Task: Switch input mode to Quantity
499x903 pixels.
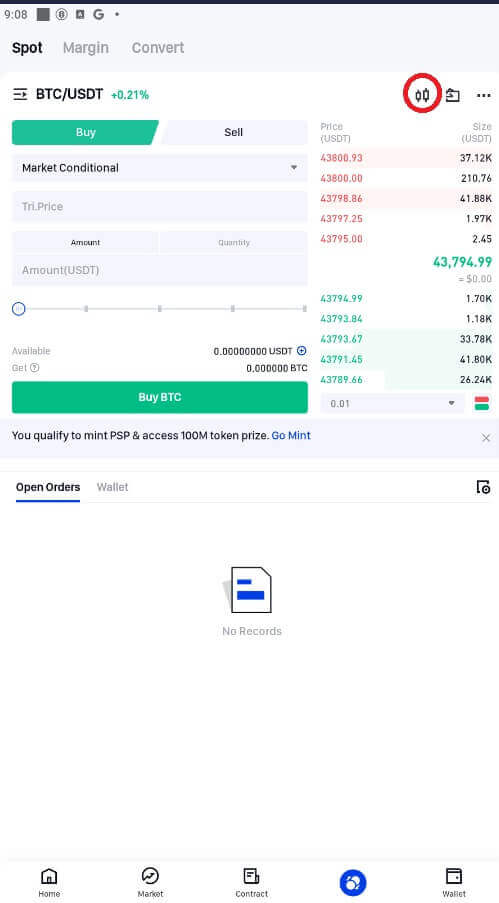Action: (x=234, y=242)
